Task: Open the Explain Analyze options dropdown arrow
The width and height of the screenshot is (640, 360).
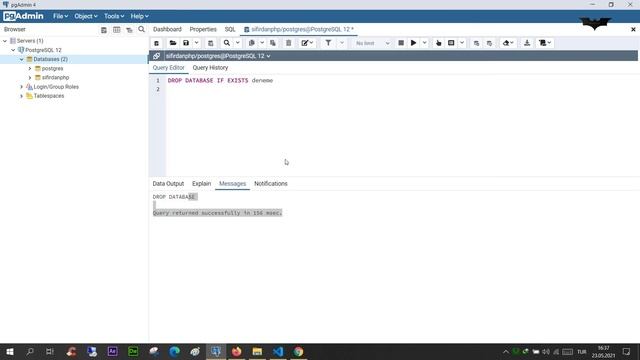Action: click(x=462, y=43)
